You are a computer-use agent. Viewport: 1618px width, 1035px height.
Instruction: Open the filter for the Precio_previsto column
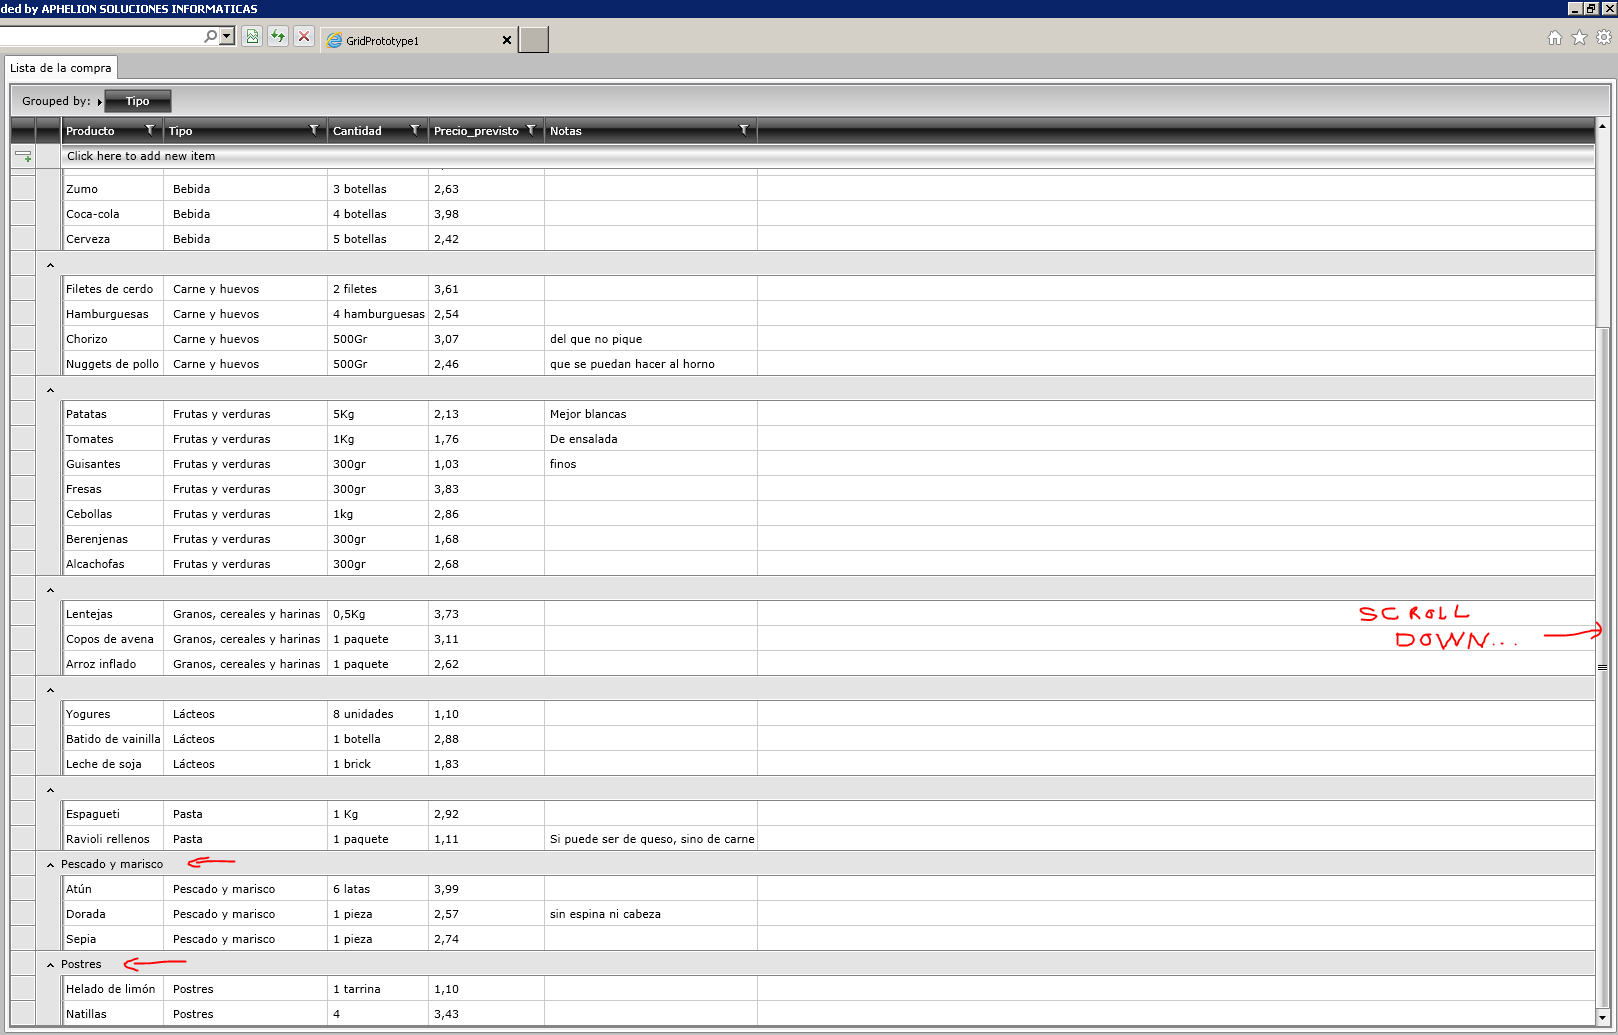click(531, 130)
